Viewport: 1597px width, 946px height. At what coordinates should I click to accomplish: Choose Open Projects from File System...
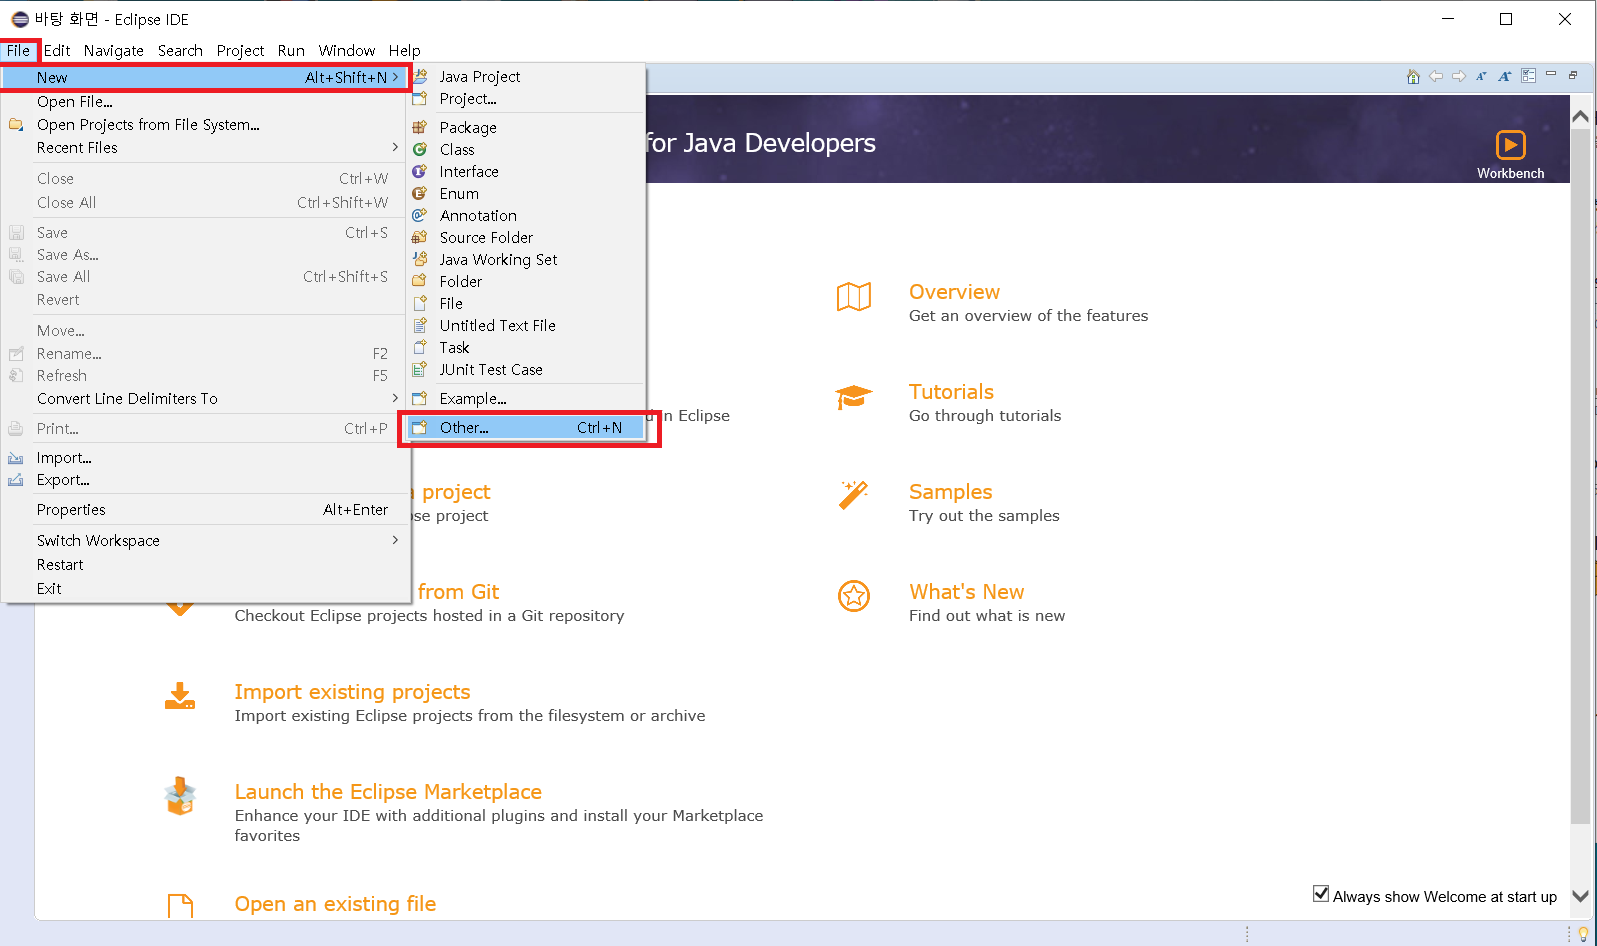[205, 124]
